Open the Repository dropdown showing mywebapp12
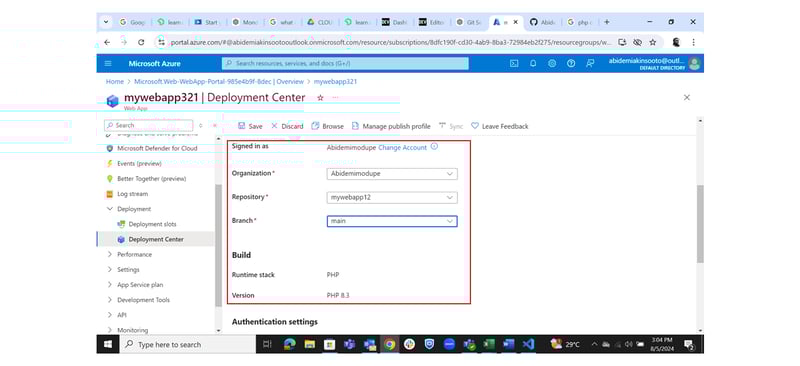The width and height of the screenshot is (800, 366). 392,198
